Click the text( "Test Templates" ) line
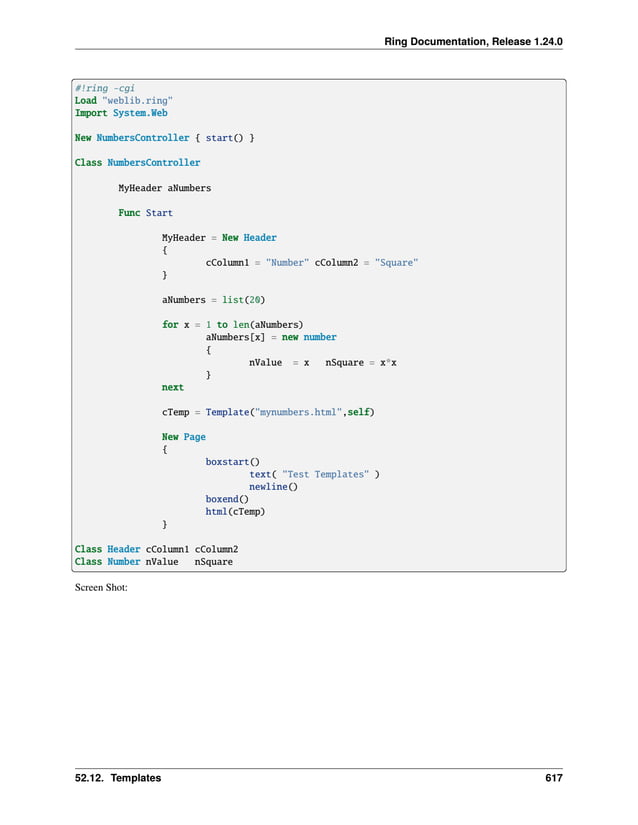The height and width of the screenshot is (825, 638). (315, 474)
